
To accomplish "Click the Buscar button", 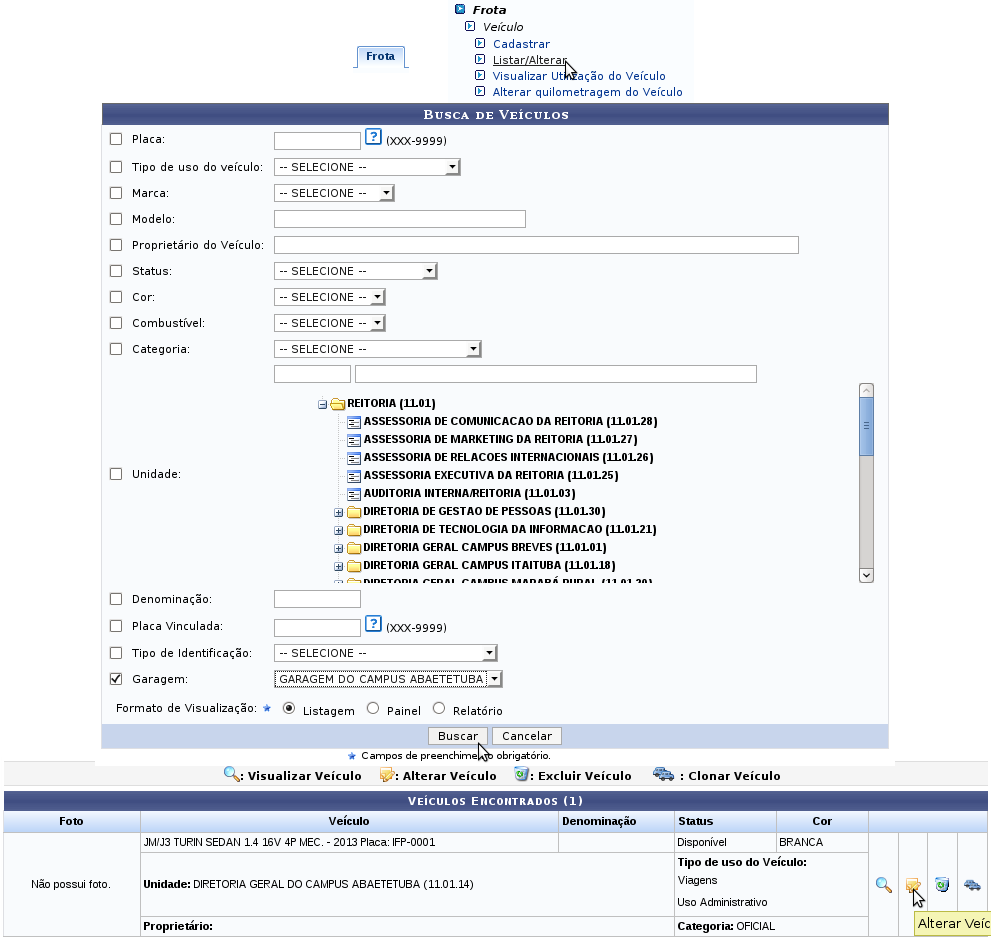I will [457, 736].
